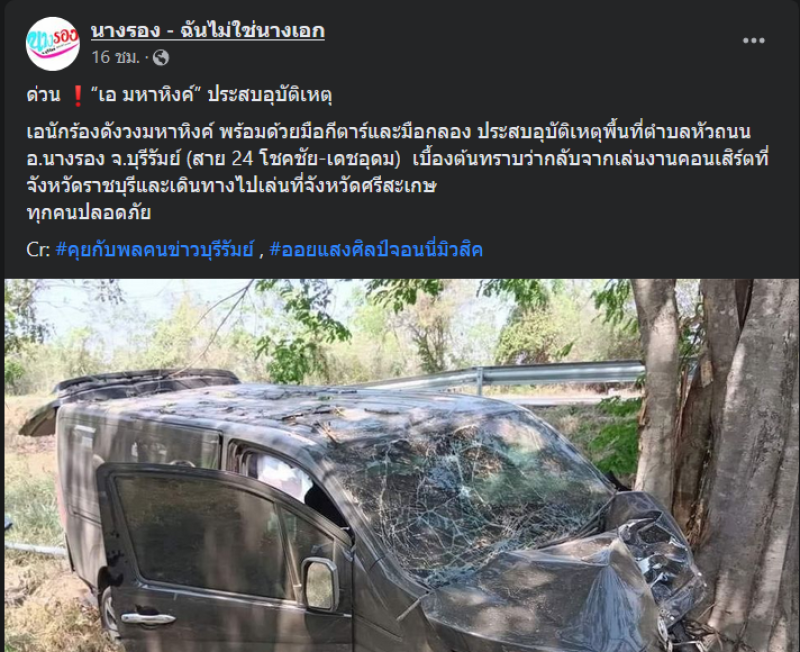Viewport: 800px width, 652px height.
Task: Open the 16 ชม. timestamp link
Action: (x=115, y=57)
